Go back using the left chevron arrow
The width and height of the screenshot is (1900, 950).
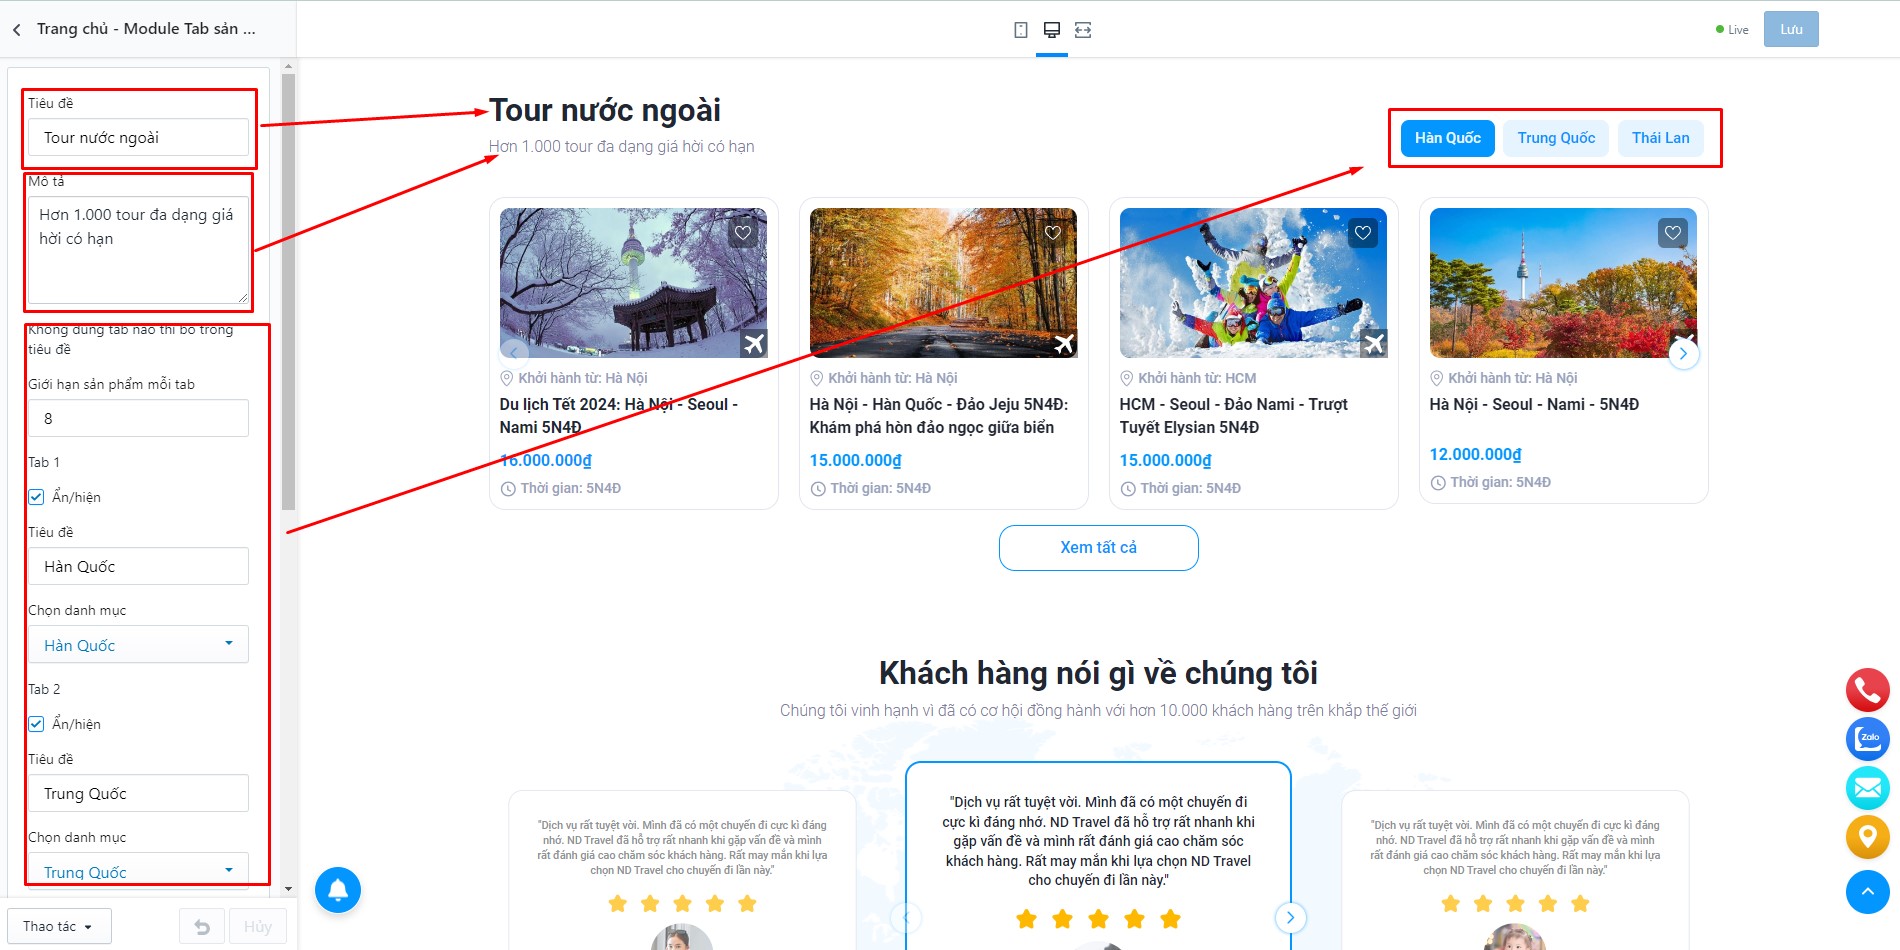(x=17, y=30)
